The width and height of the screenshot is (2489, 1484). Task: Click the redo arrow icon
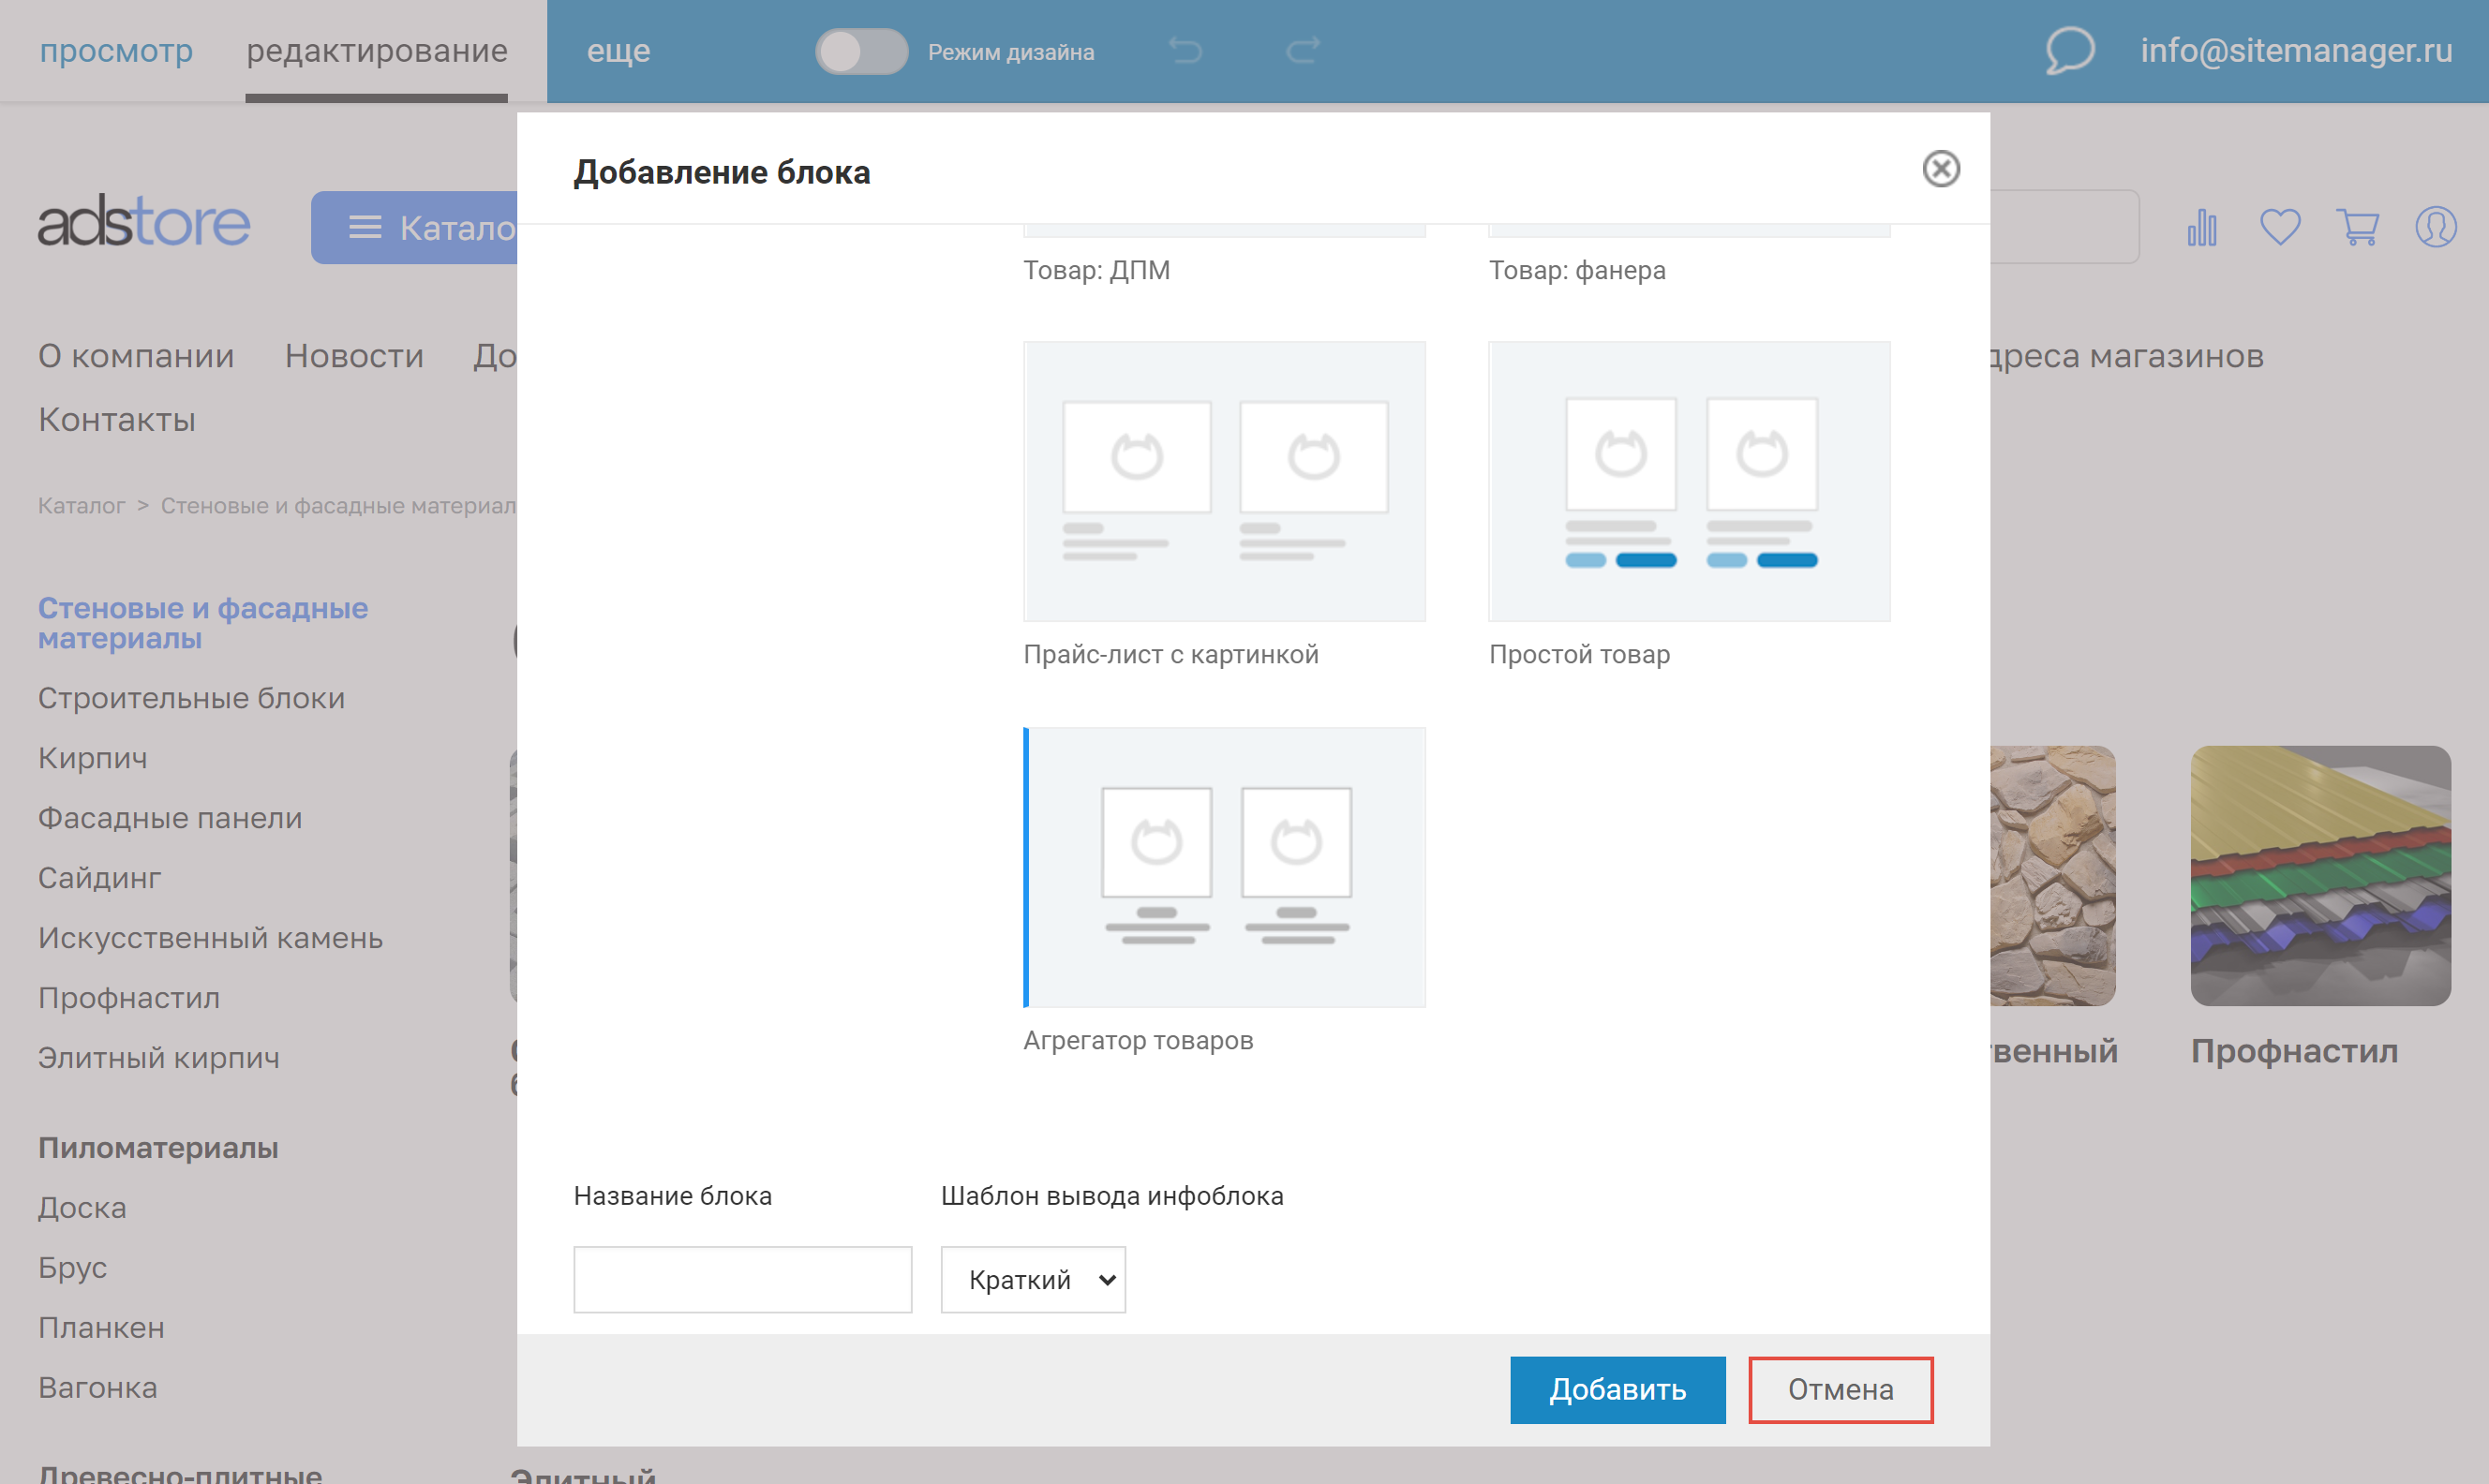tap(1302, 51)
